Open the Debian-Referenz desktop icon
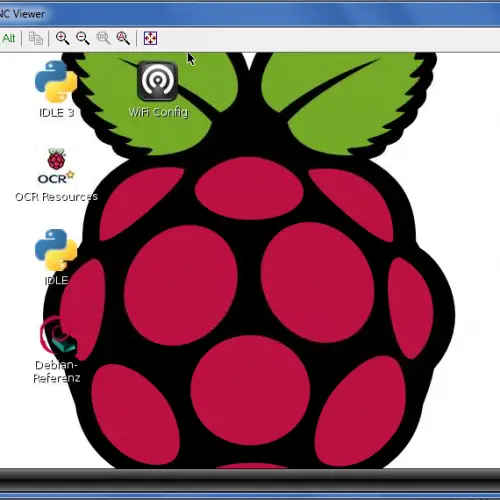The image size is (500, 500). pos(58,335)
